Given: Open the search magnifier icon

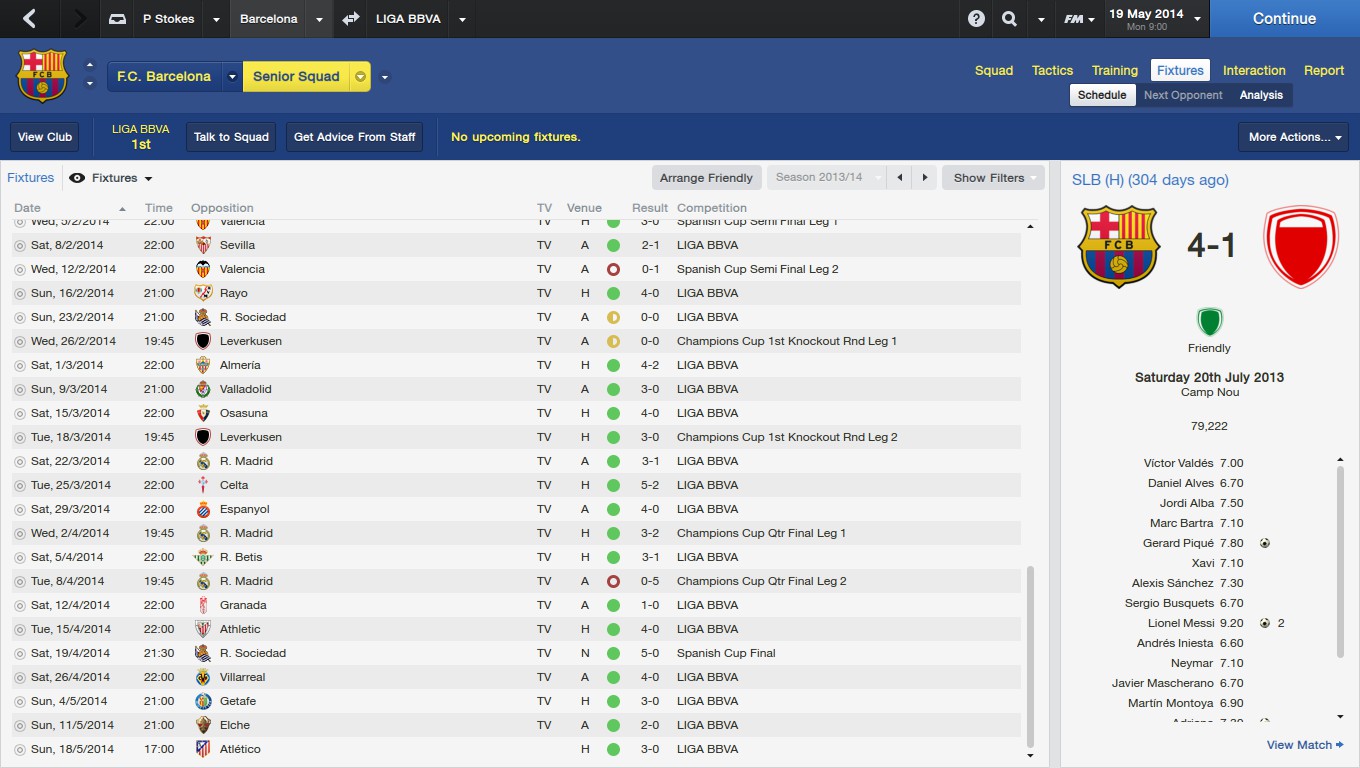Looking at the screenshot, I should coord(1009,19).
